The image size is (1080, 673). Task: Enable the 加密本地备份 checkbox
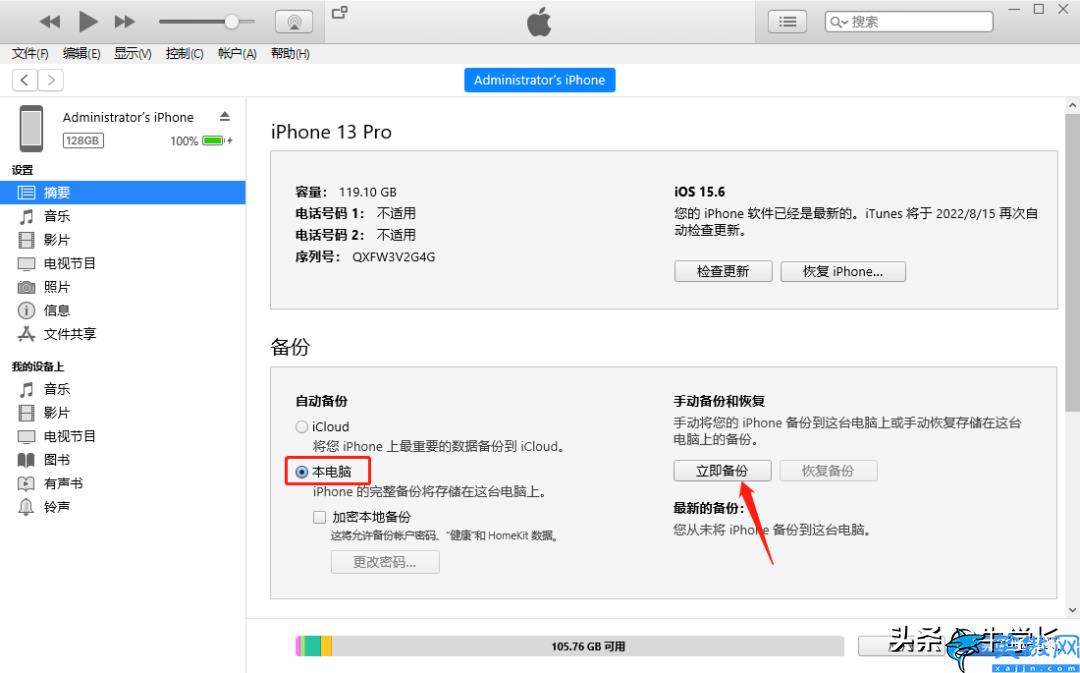tap(320, 517)
